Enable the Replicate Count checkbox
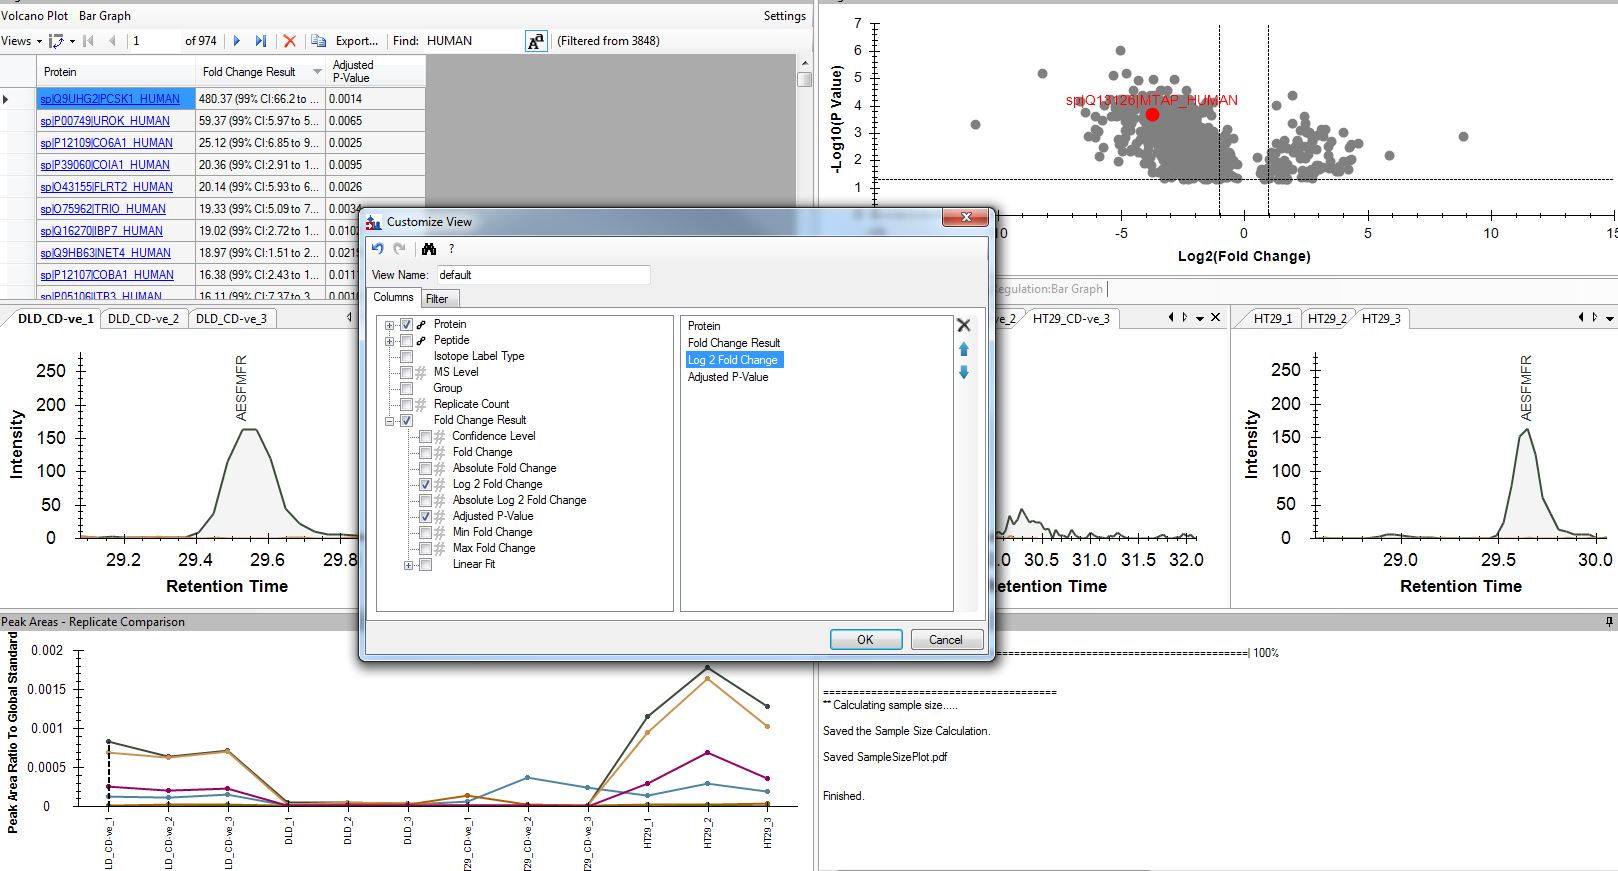1618x871 pixels. (406, 404)
